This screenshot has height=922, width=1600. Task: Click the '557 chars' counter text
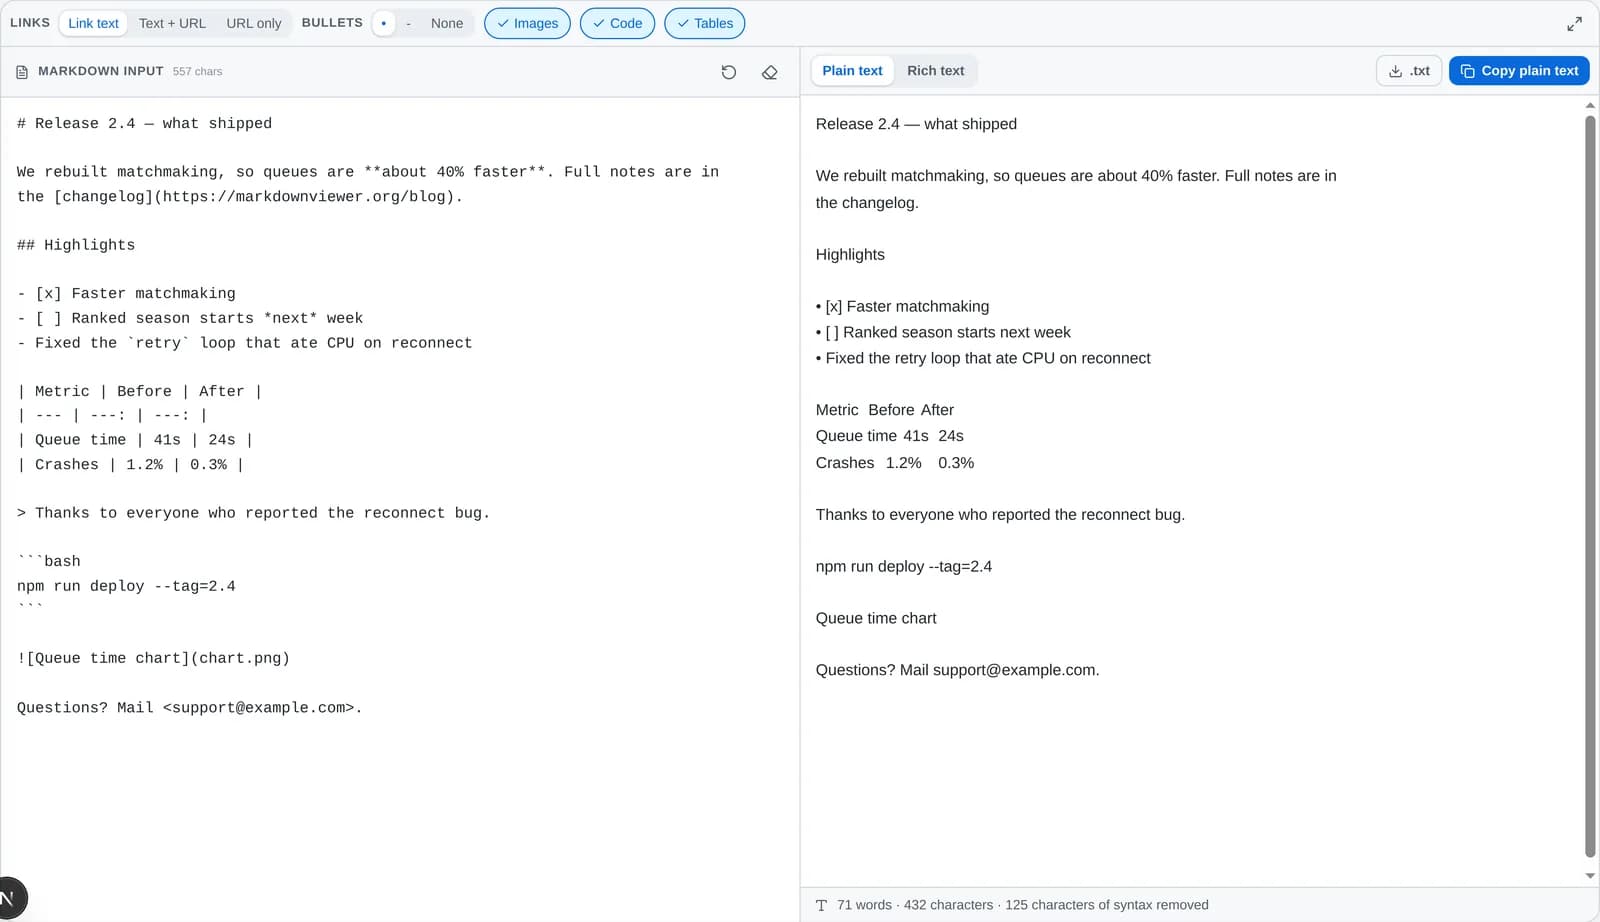click(x=197, y=72)
